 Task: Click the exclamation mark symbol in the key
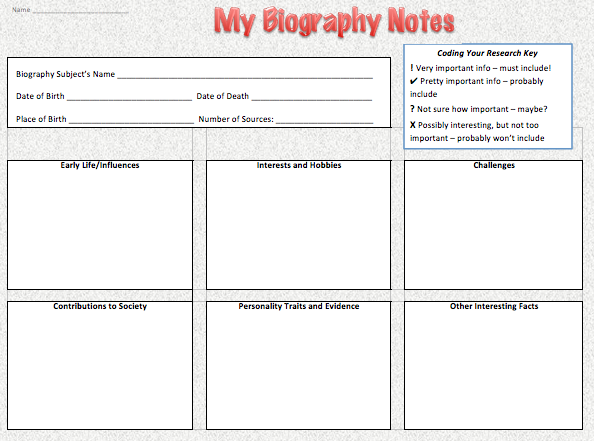(412, 68)
